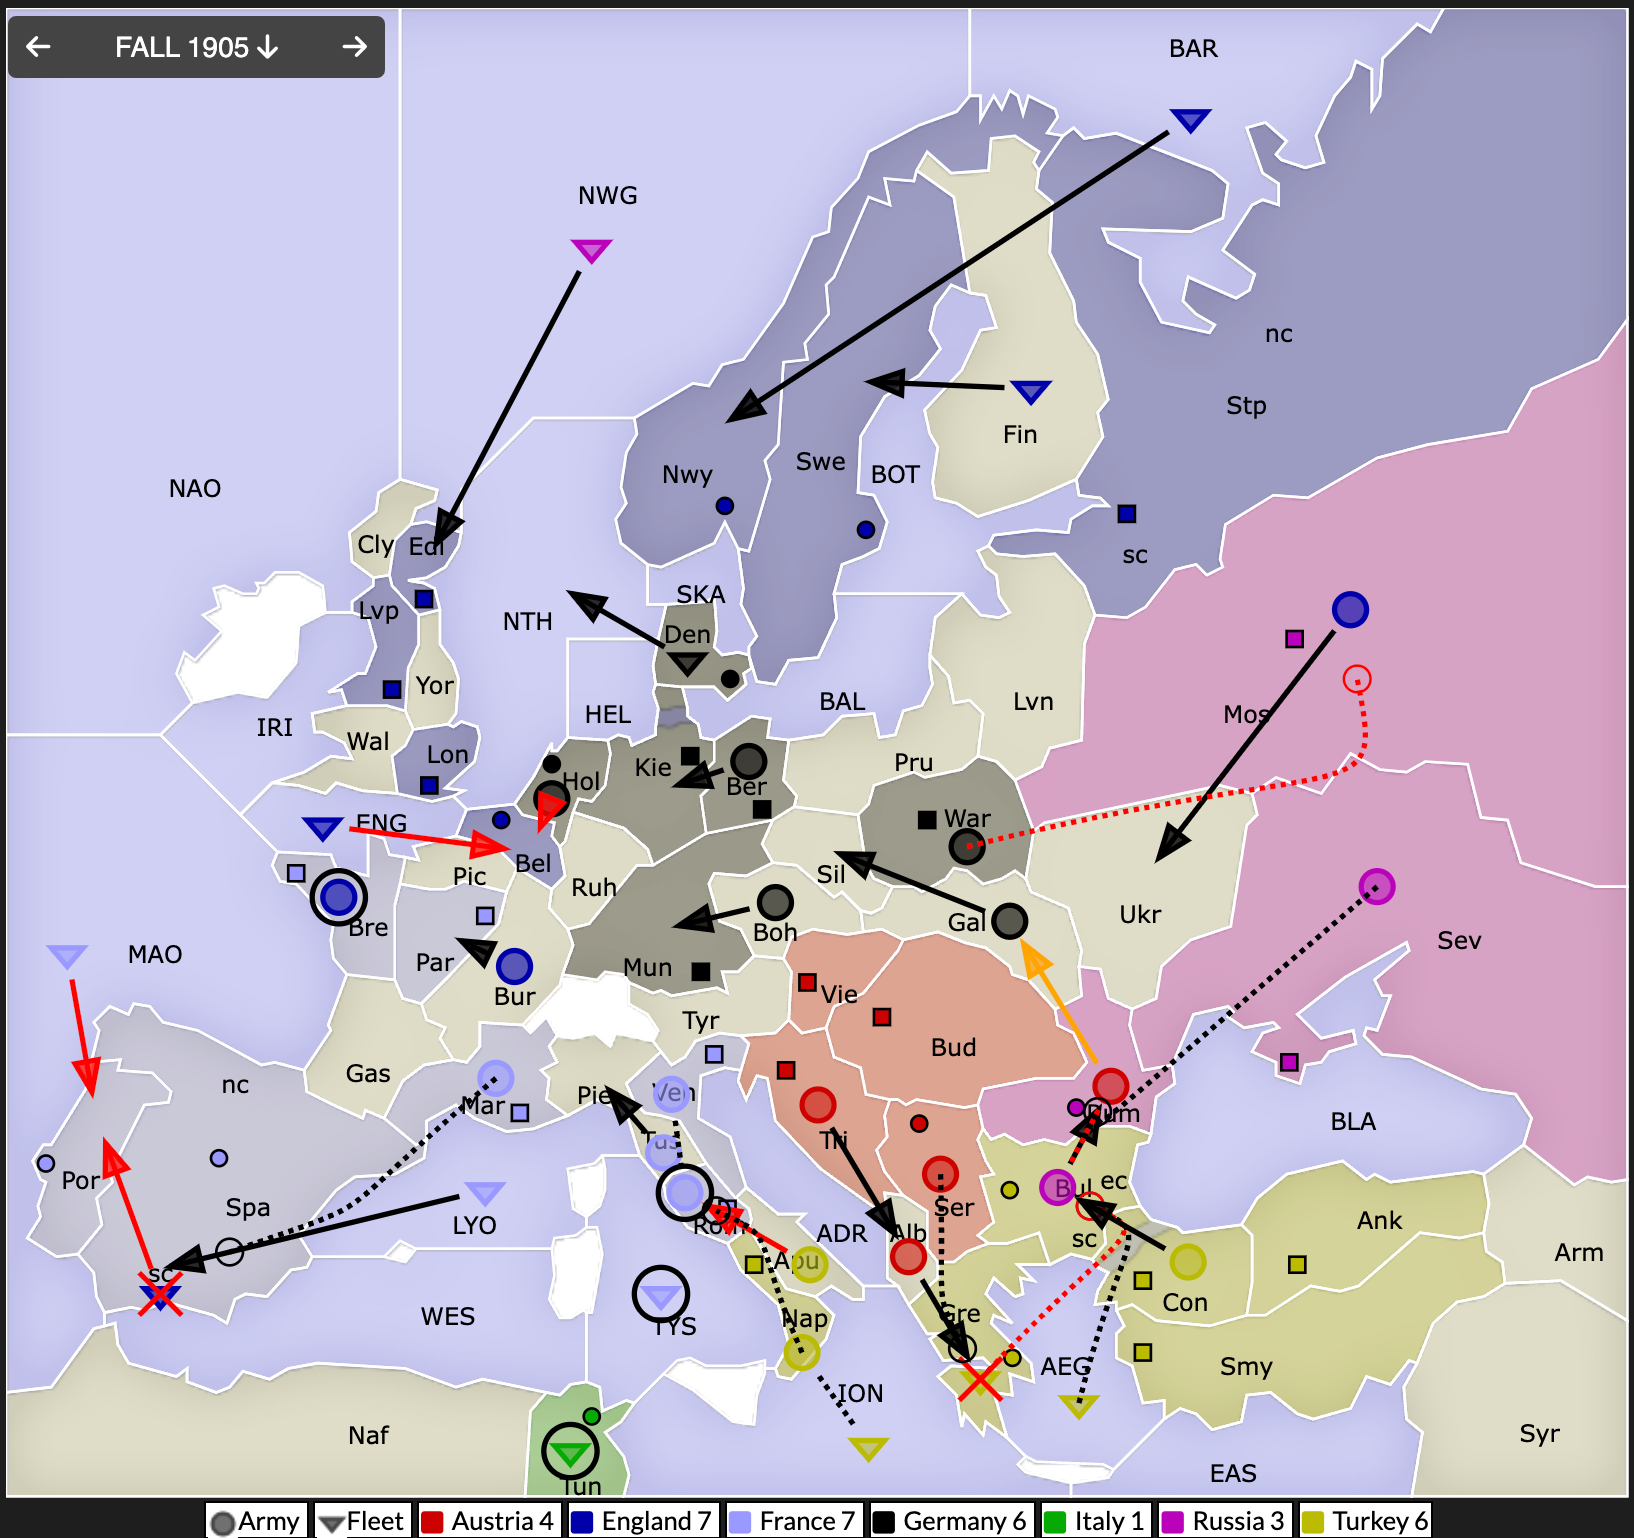Click the English fleet in Barents Sea
1634x1538 pixels.
coord(1190,121)
